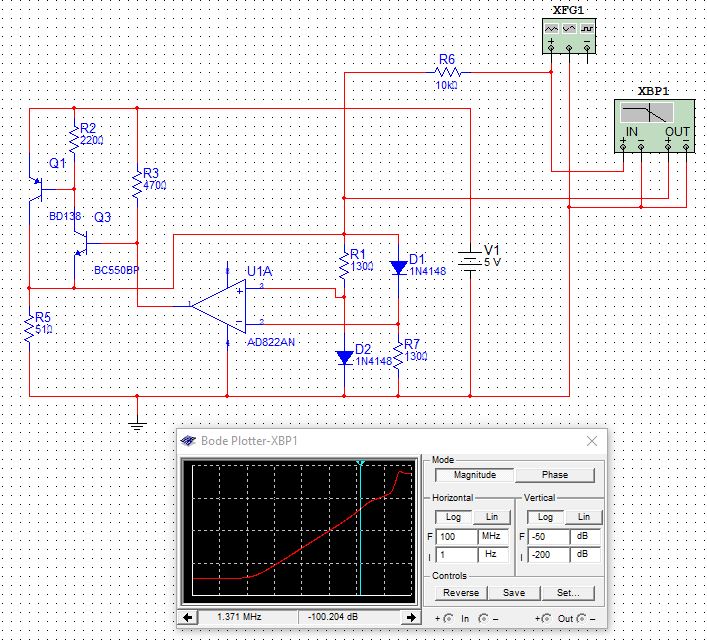Select the V1 5 V battery source
The image size is (707, 640).
(x=470, y=262)
